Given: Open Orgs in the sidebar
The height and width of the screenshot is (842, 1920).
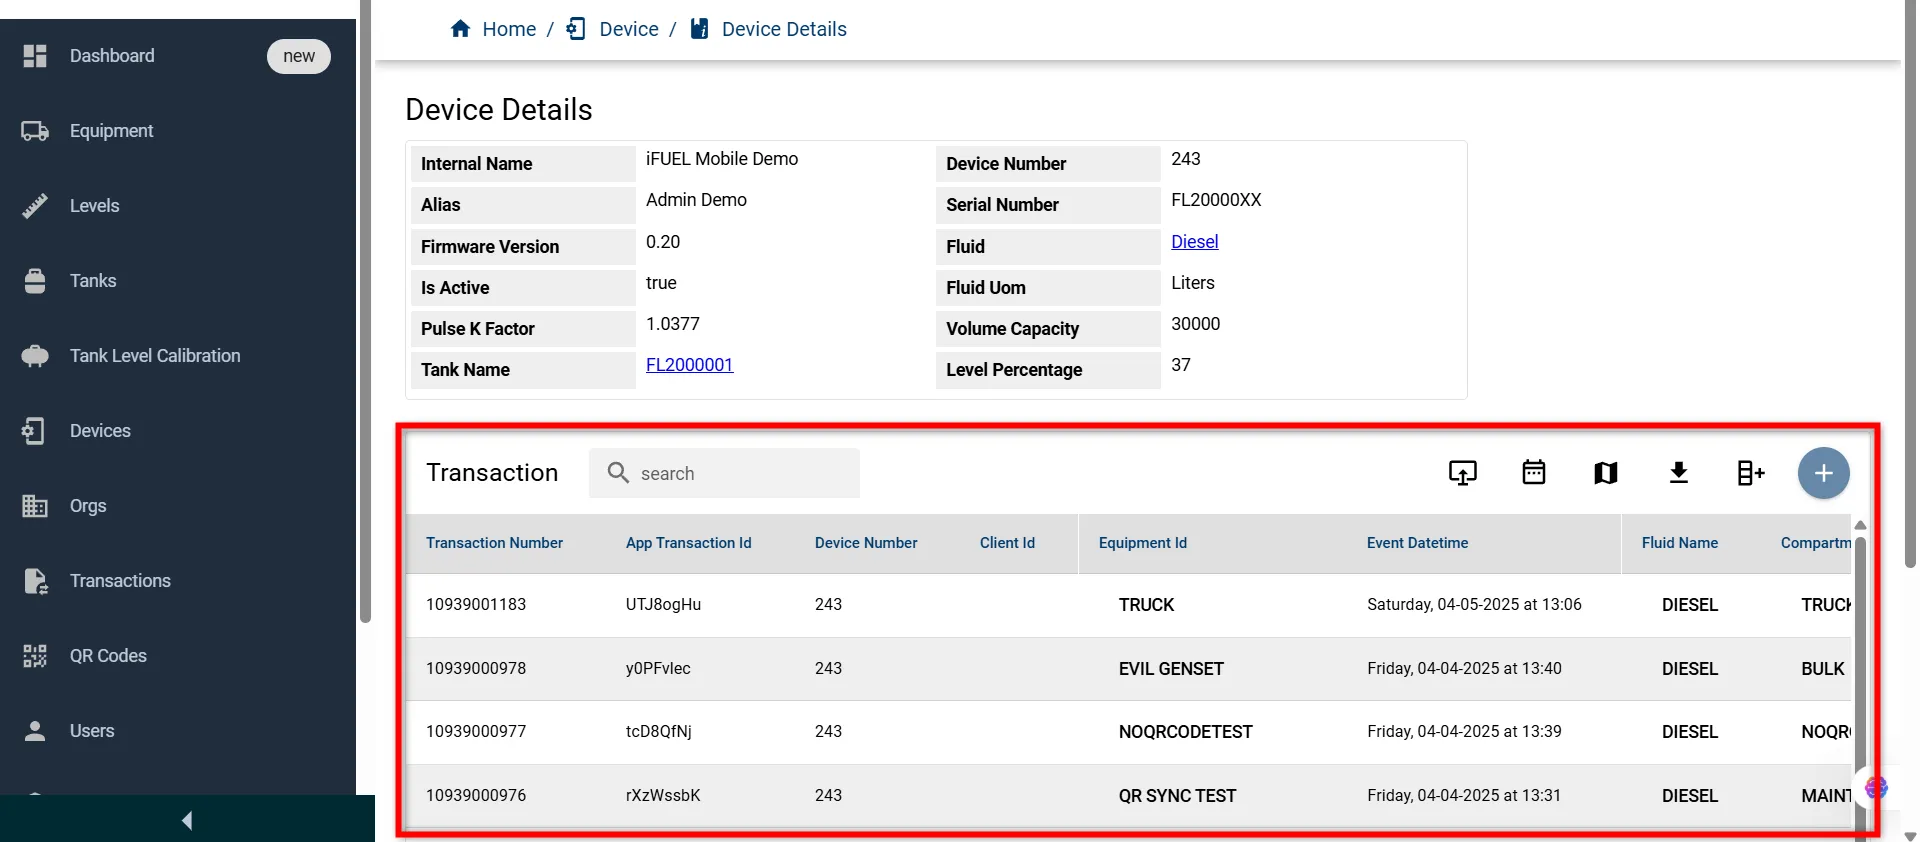Looking at the screenshot, I should 88,506.
